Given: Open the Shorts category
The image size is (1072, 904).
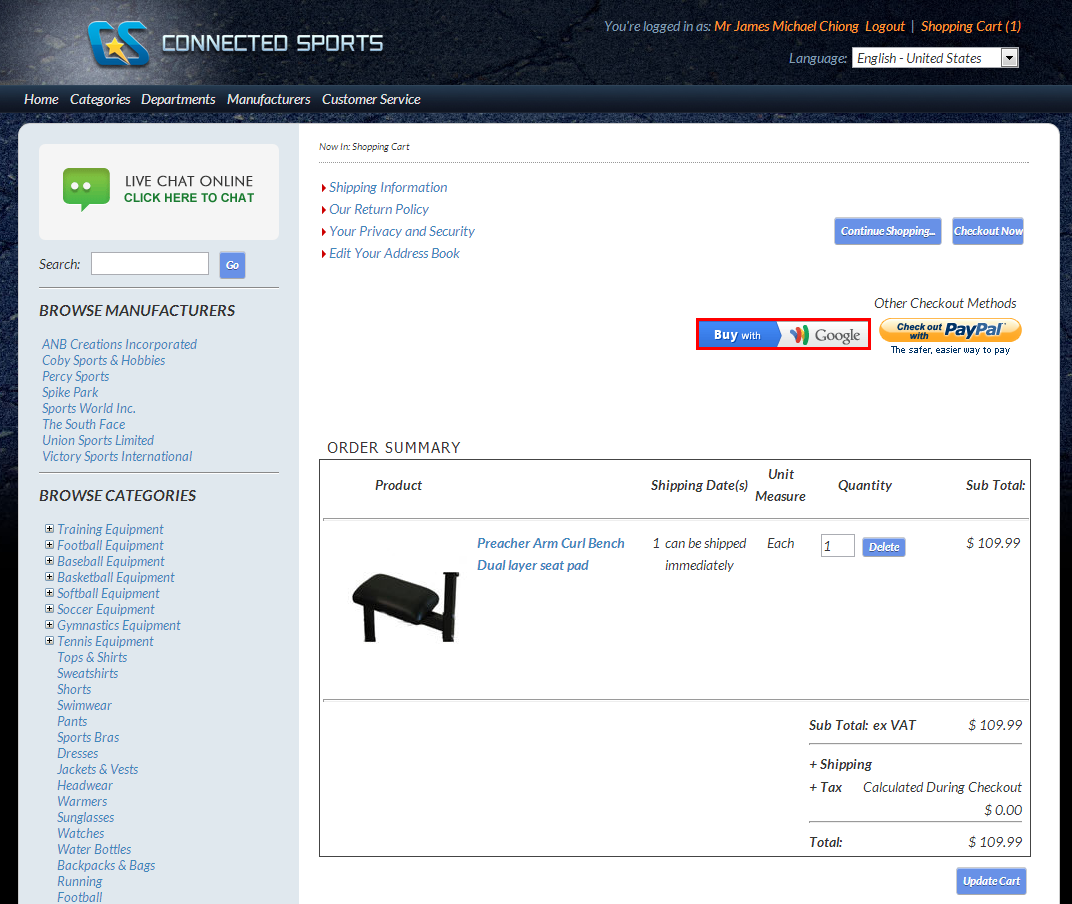Looking at the screenshot, I should click(74, 689).
